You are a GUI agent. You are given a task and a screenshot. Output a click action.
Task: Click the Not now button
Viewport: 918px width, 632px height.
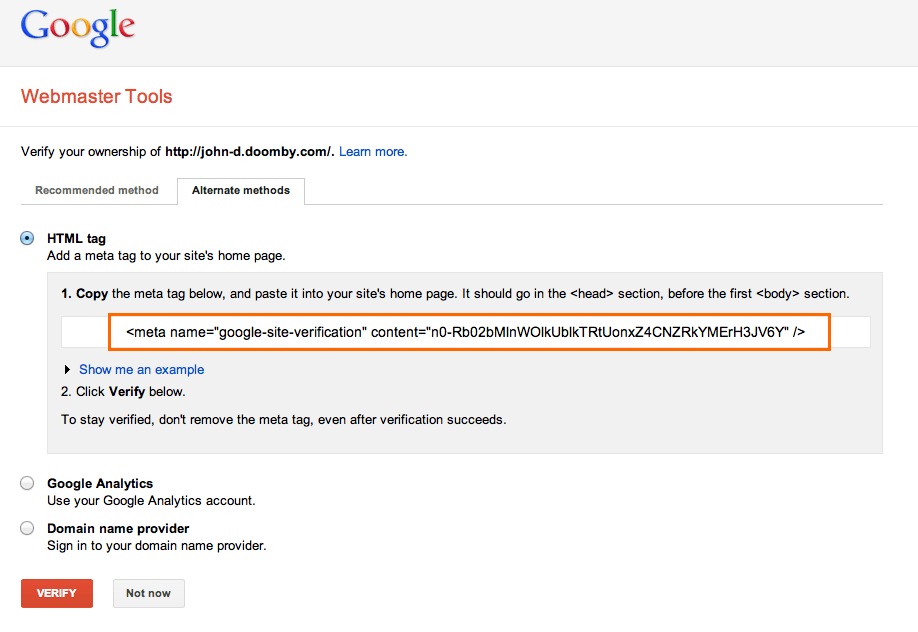pos(149,593)
